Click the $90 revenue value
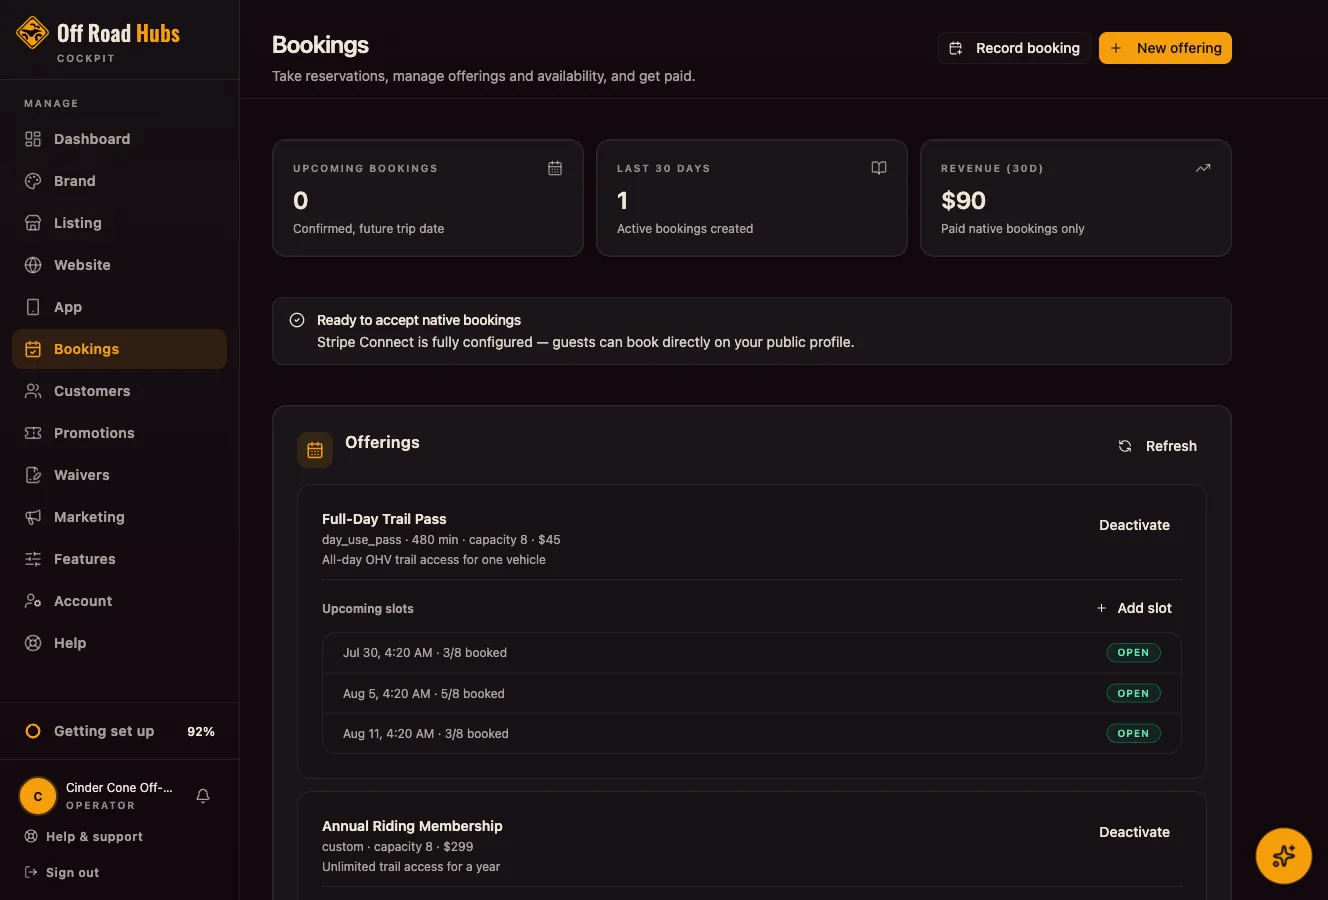Viewport: 1328px width, 900px height. [963, 200]
